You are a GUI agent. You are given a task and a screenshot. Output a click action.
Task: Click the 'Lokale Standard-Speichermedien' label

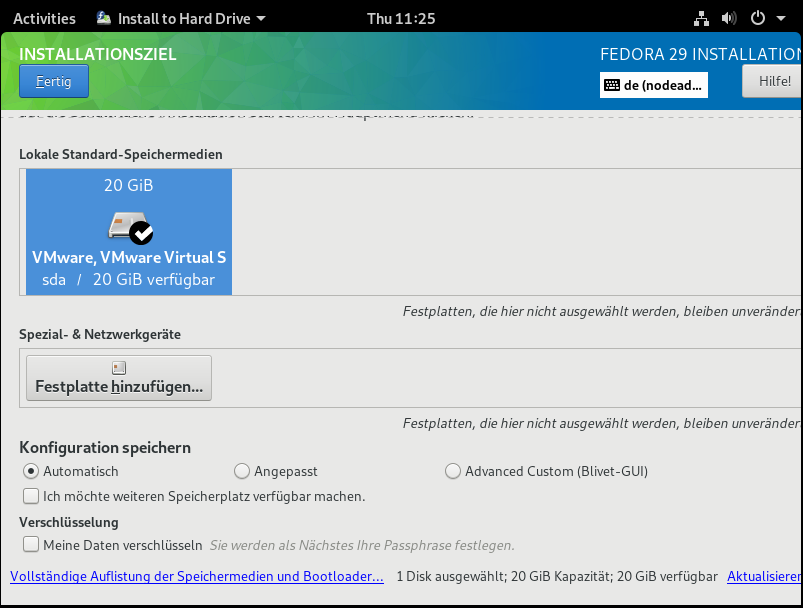coord(121,154)
